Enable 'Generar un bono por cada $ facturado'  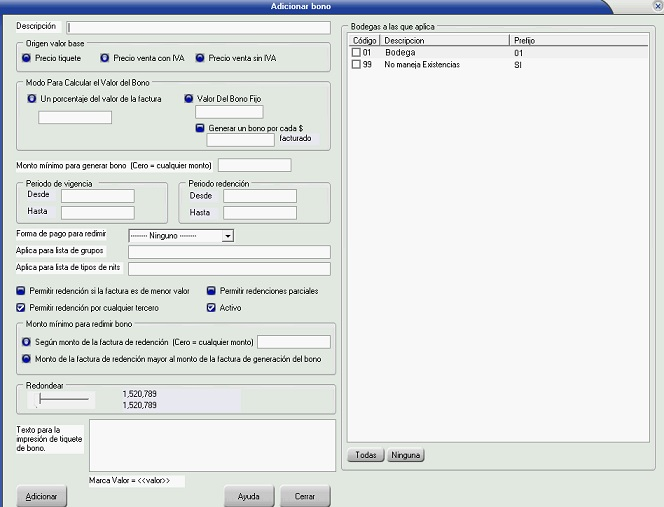200,127
